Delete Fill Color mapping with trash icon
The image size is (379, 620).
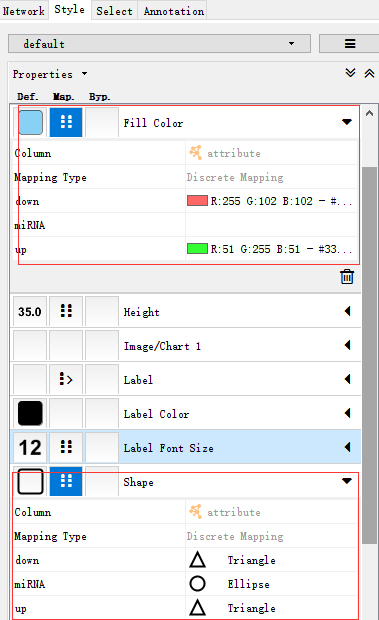(x=347, y=277)
